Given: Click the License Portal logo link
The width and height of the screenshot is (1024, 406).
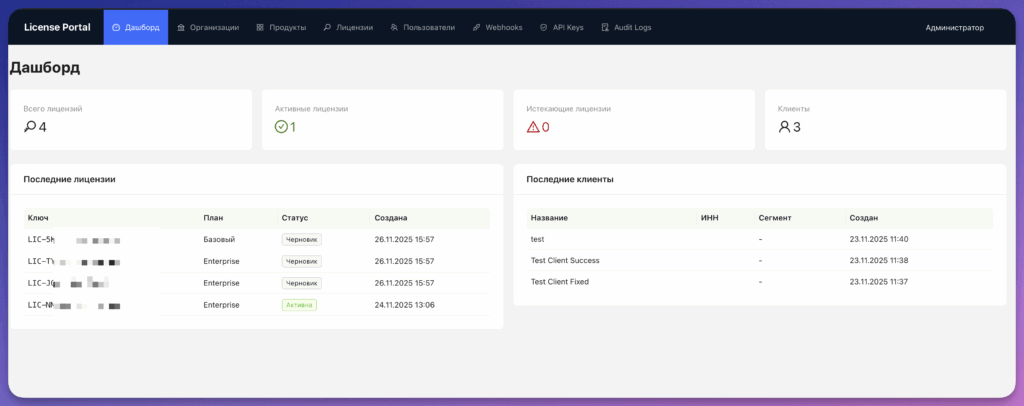Looking at the screenshot, I should point(57,27).
